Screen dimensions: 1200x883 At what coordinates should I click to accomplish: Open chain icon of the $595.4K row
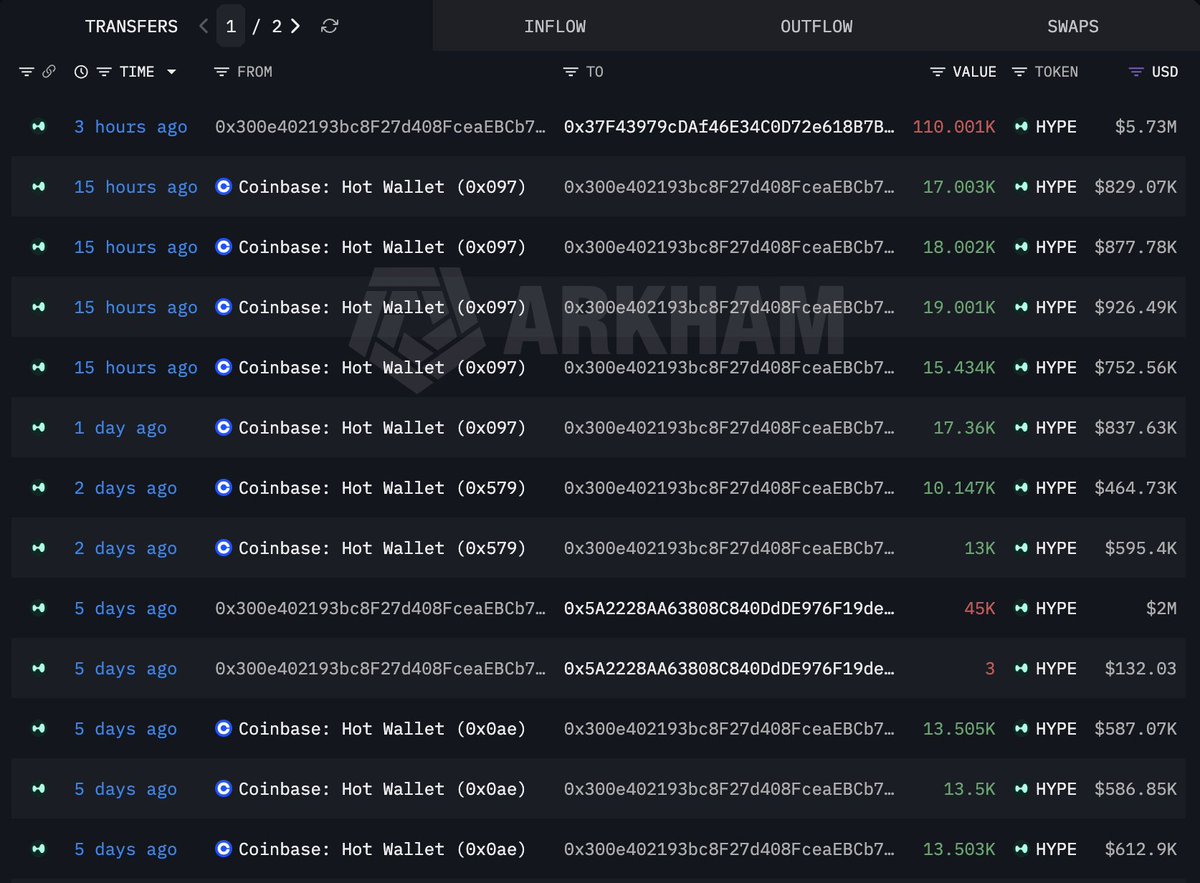pyautogui.click(x=38, y=548)
